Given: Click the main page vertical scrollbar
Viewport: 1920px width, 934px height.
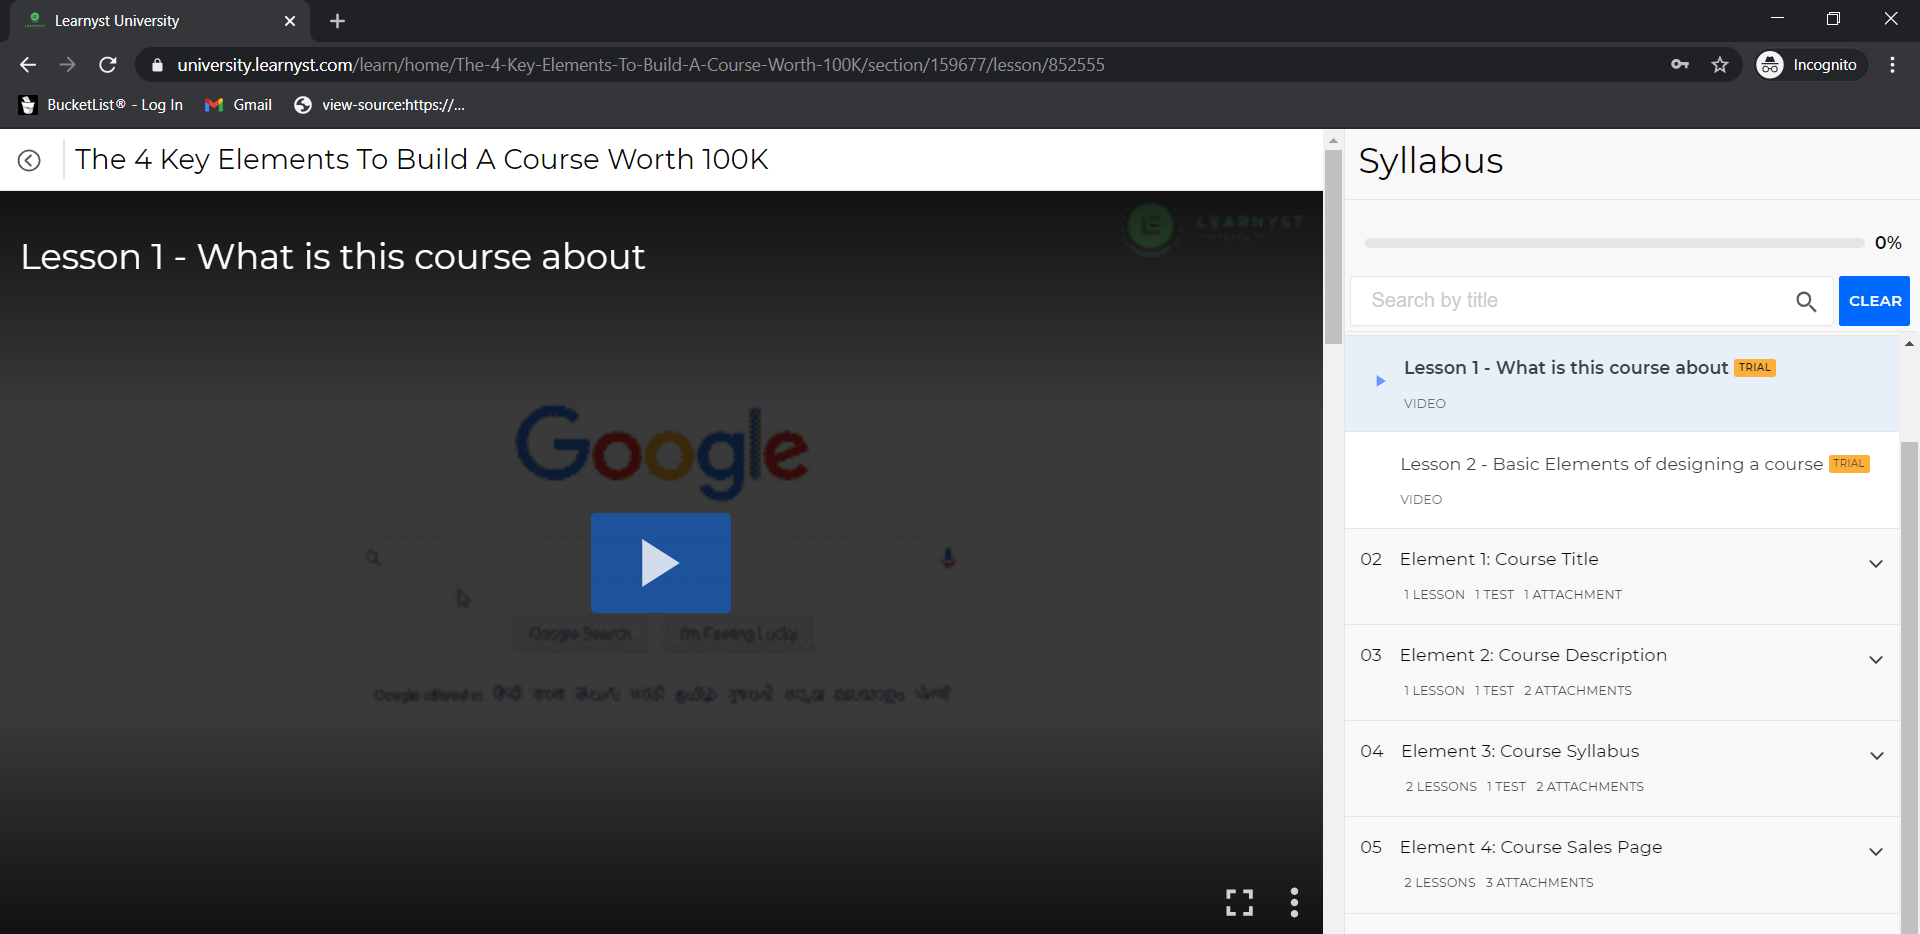Looking at the screenshot, I should pyautogui.click(x=1333, y=245).
